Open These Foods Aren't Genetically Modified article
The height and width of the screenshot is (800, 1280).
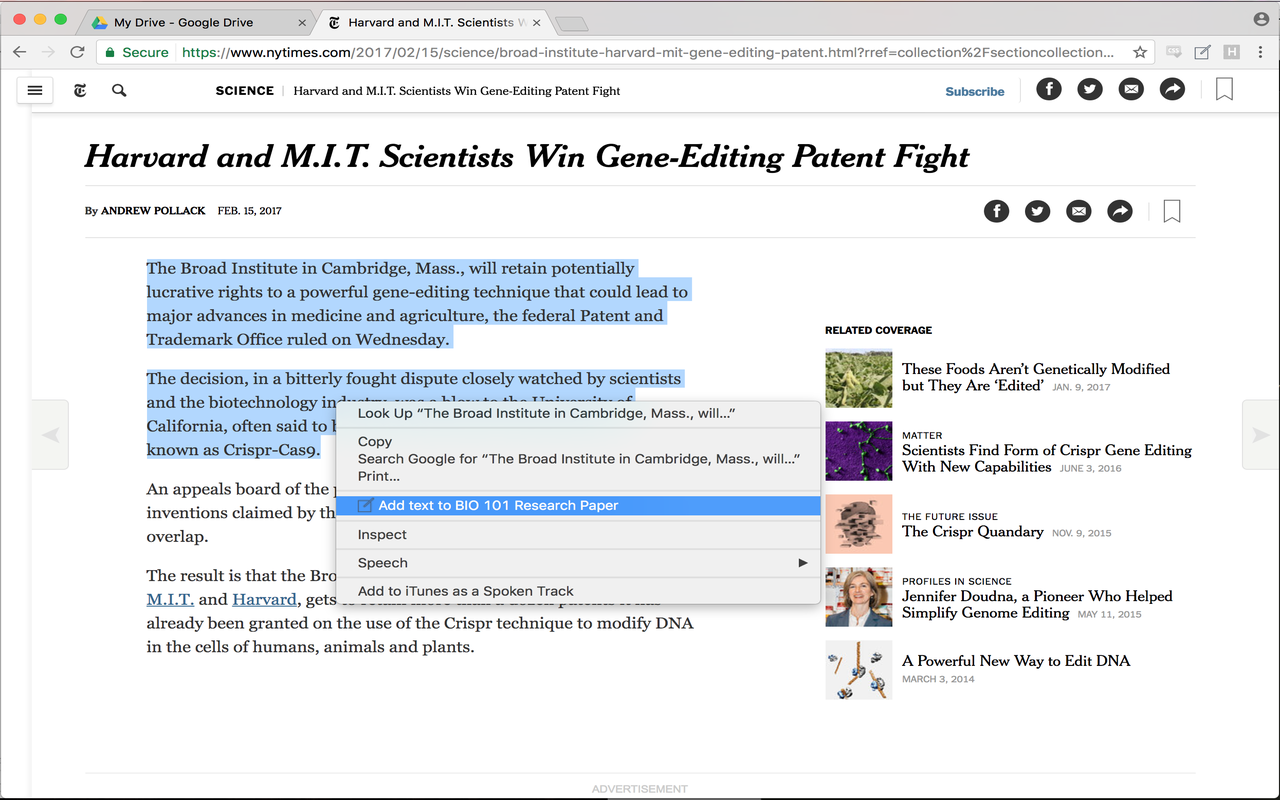point(1036,377)
